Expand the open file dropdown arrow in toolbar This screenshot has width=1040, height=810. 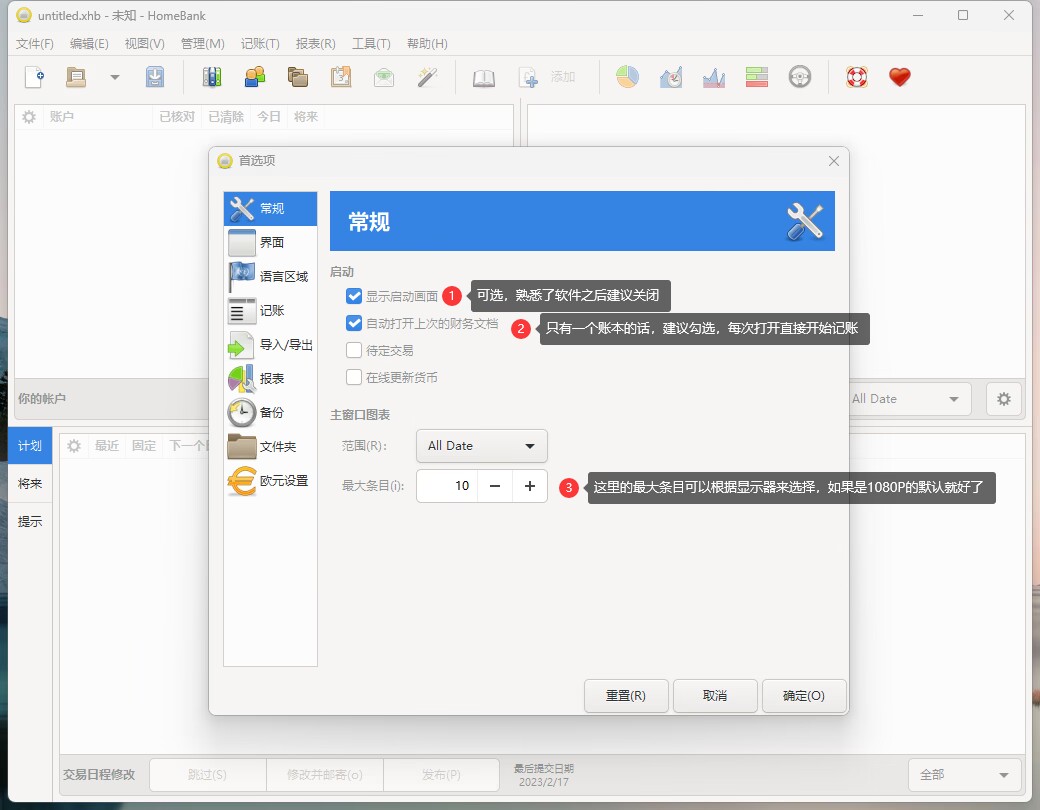click(x=114, y=77)
